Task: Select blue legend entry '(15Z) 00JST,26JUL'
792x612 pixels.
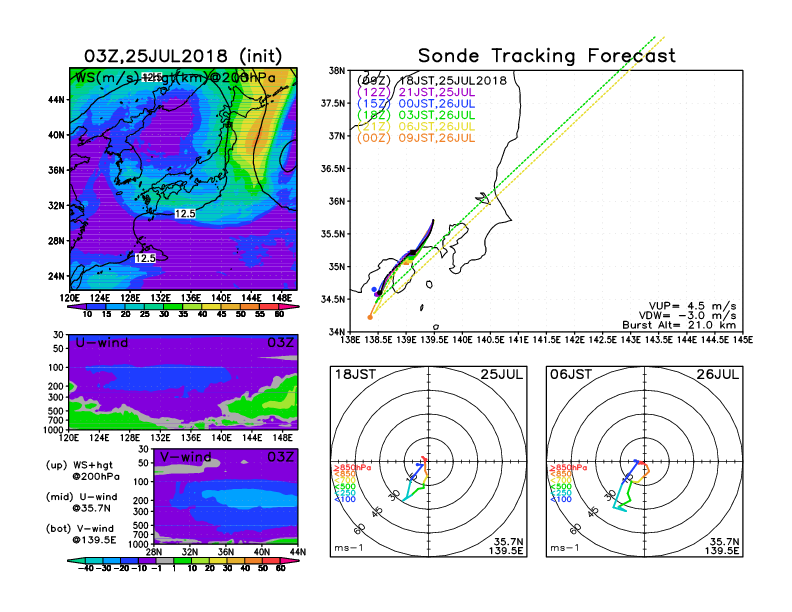Action: (416, 104)
